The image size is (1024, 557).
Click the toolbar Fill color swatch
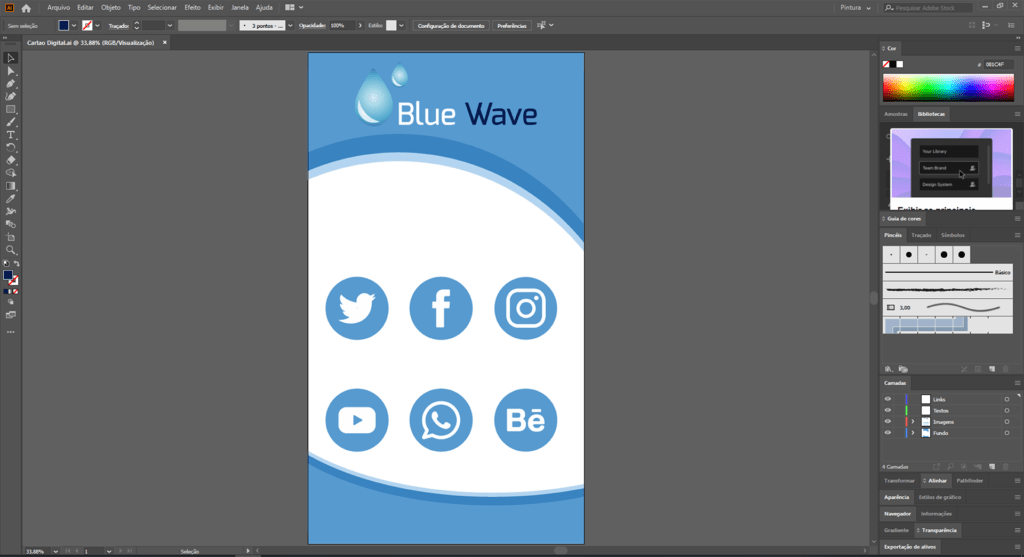point(7,275)
